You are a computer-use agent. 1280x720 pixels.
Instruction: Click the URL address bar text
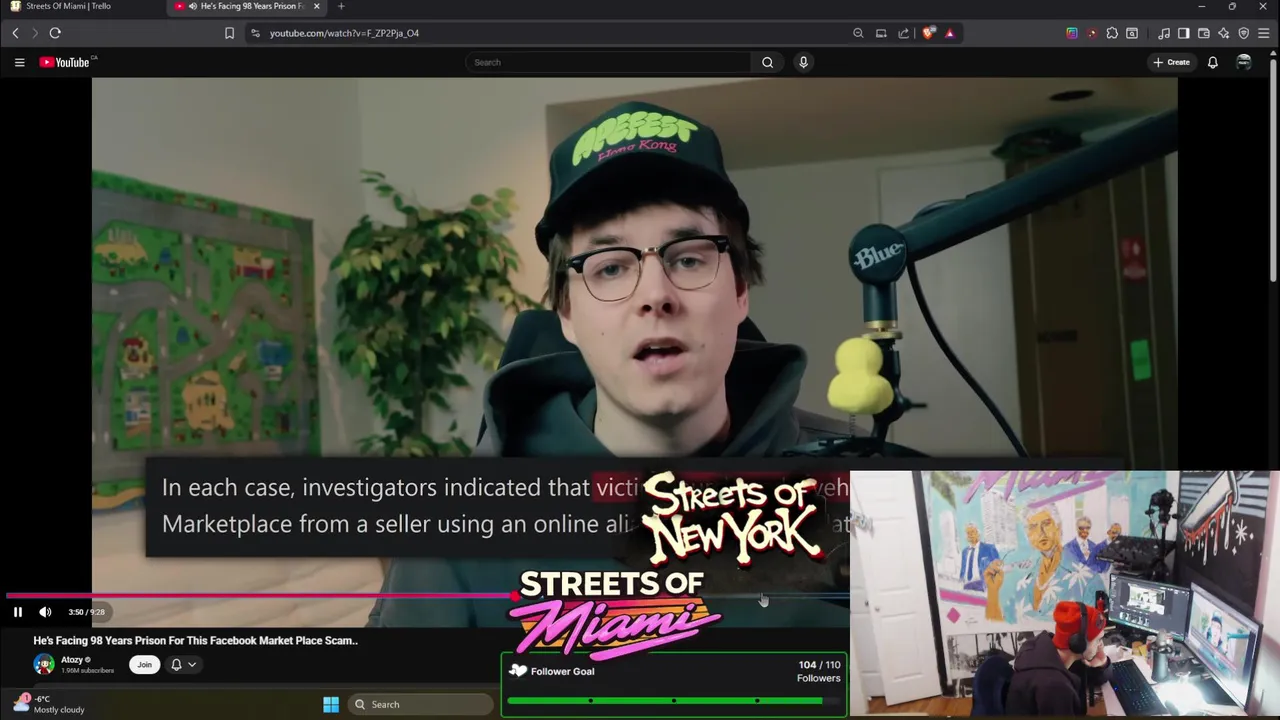(x=344, y=33)
